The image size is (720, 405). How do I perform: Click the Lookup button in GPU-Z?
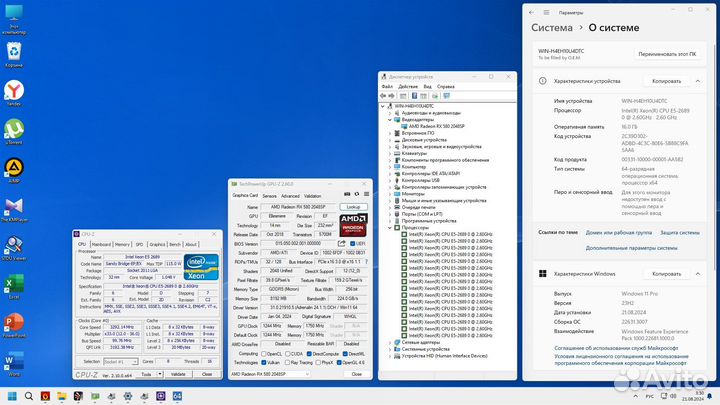tap(354, 207)
